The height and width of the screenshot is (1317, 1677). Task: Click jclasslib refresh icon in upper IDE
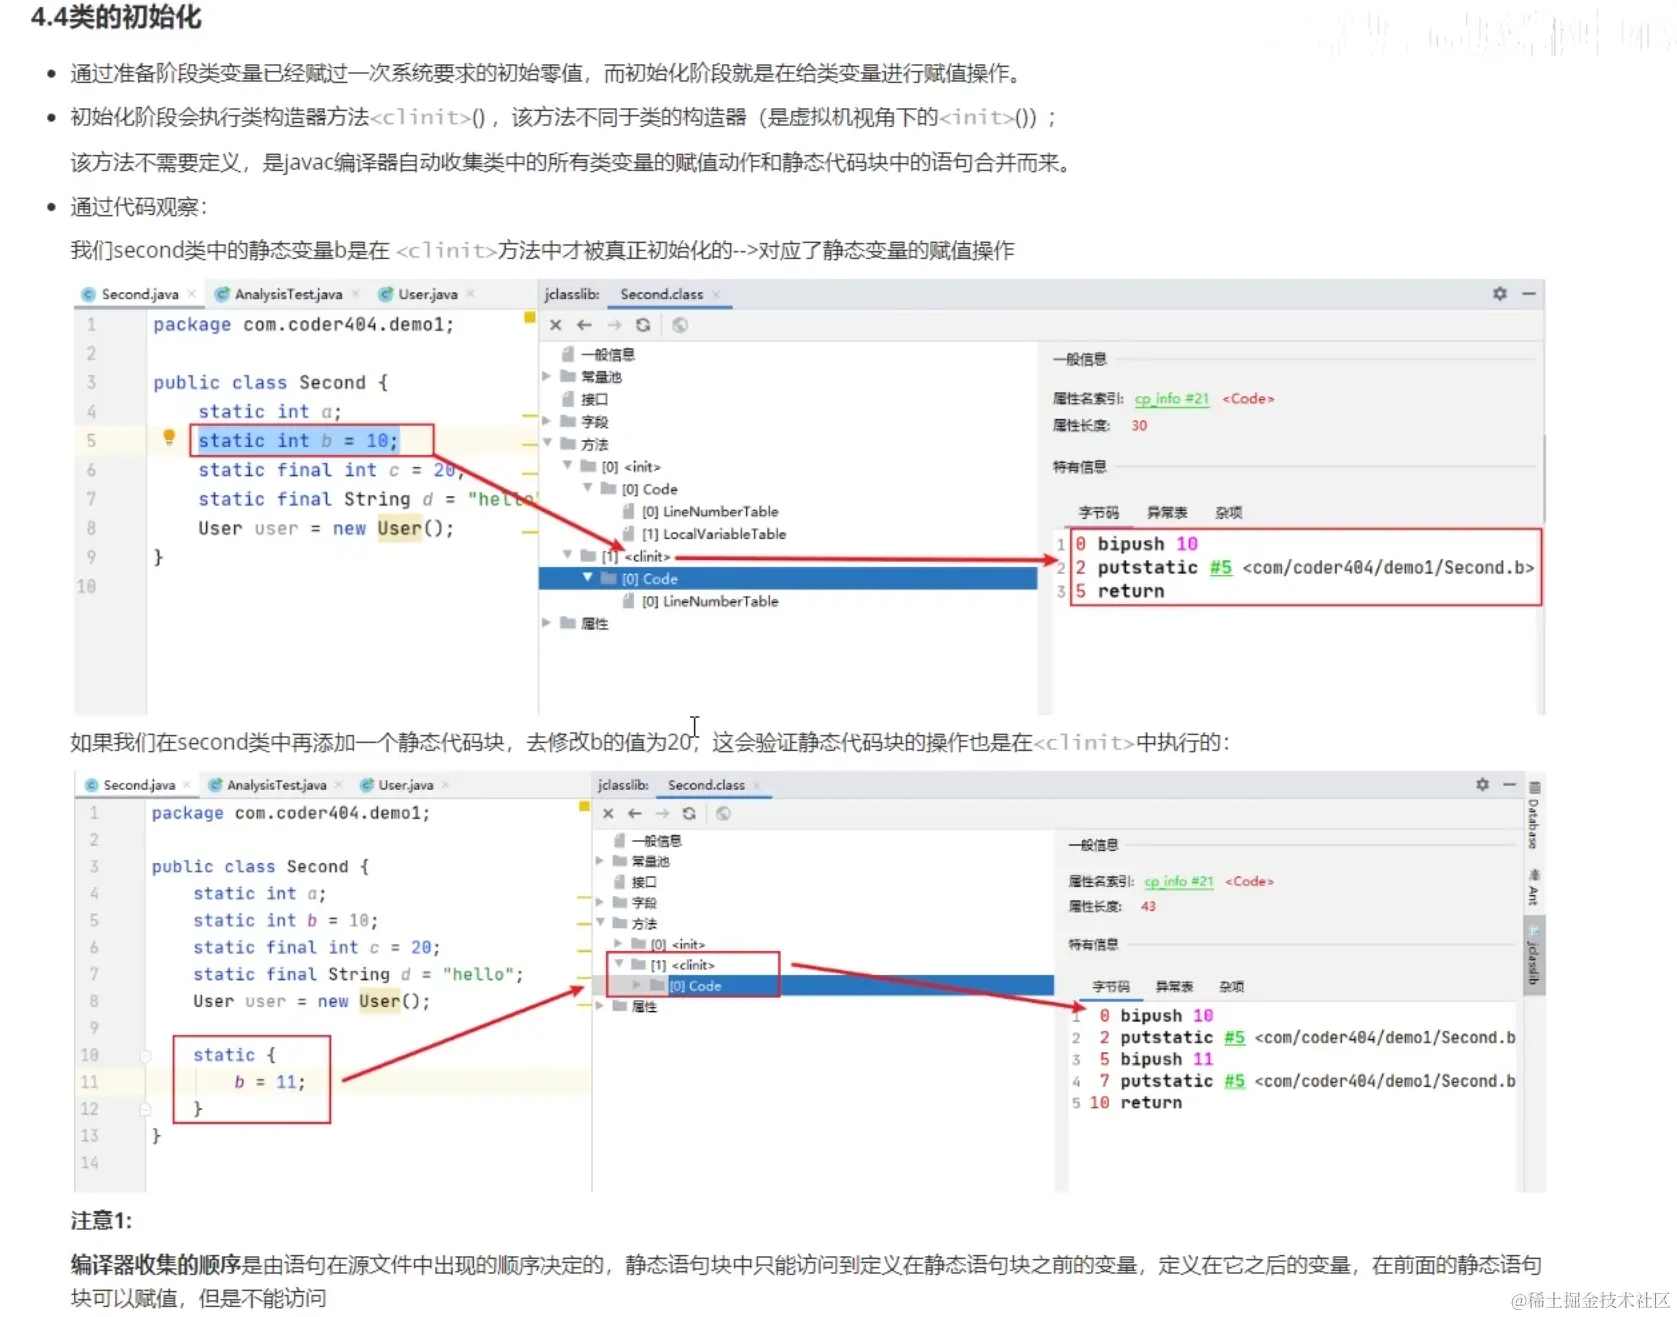point(643,325)
